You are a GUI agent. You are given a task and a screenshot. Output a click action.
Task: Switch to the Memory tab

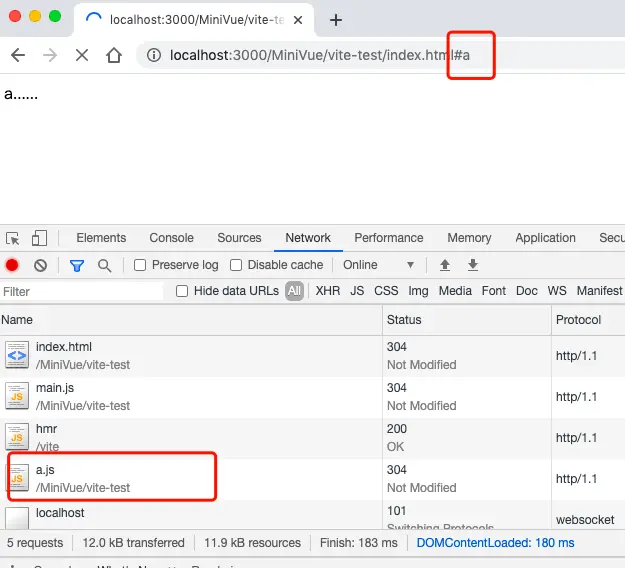pyautogui.click(x=469, y=238)
